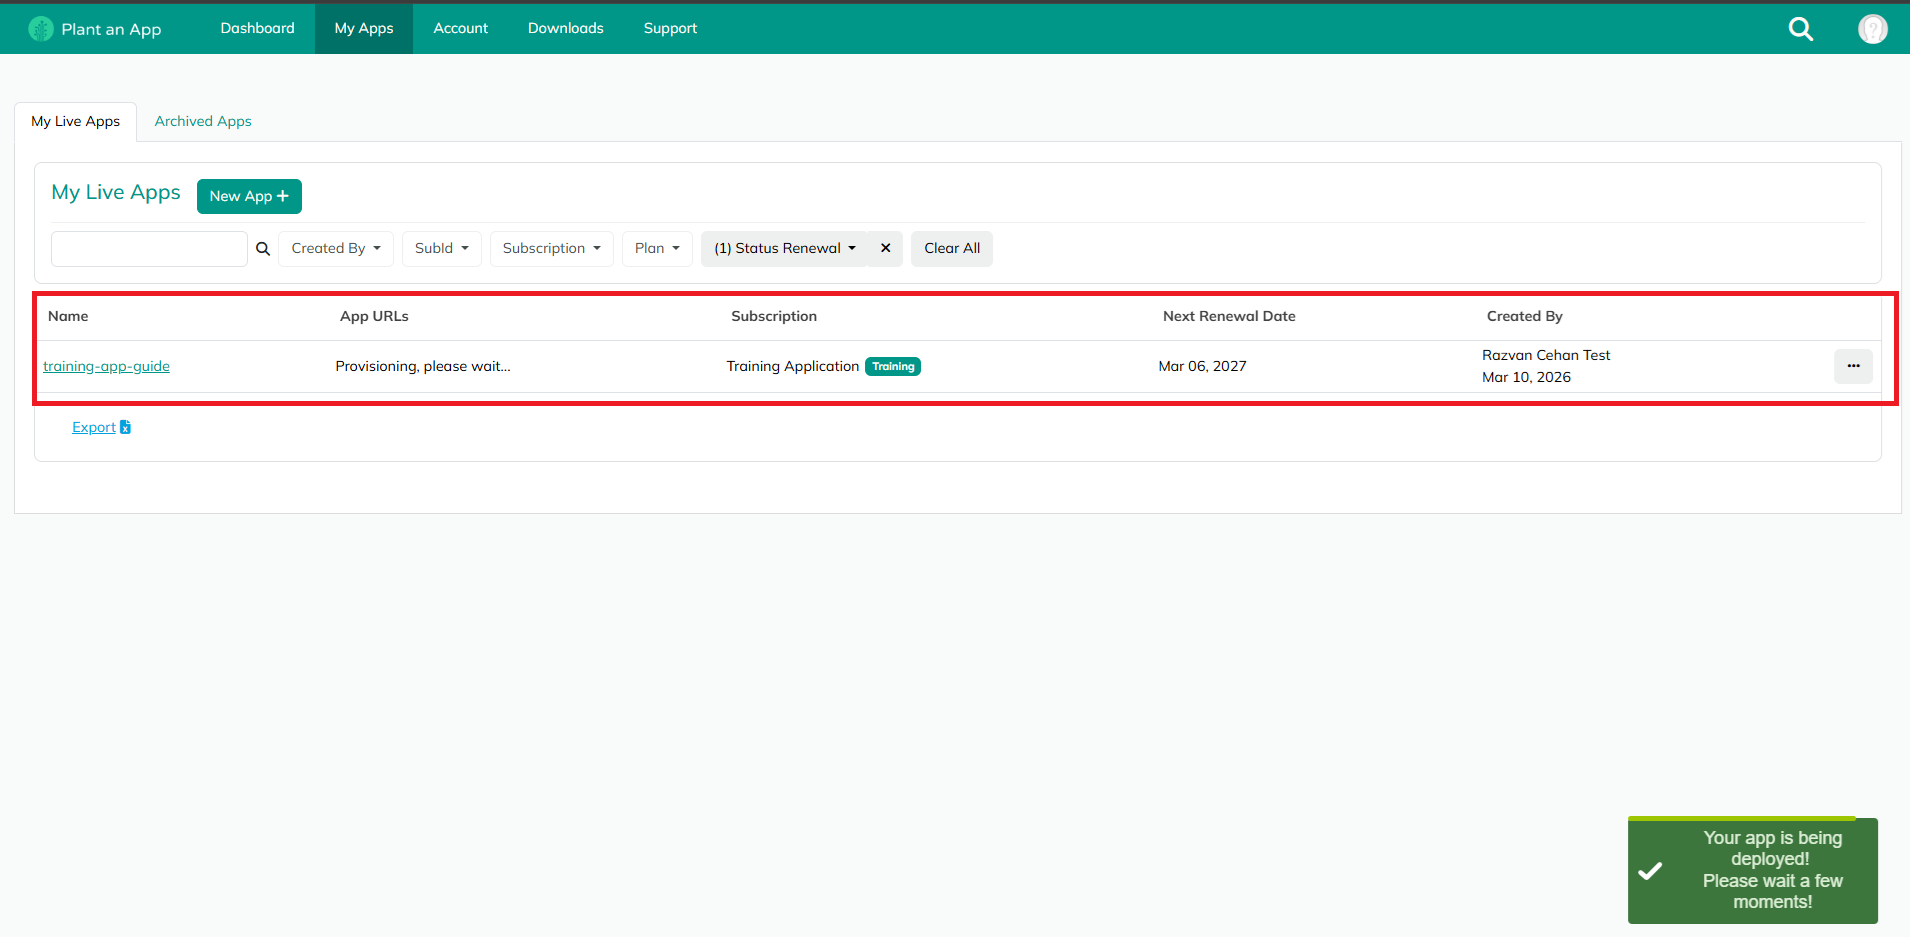Open the row actions ellipsis for training-app-guide
Viewport: 1910px width, 937px height.
tap(1853, 366)
